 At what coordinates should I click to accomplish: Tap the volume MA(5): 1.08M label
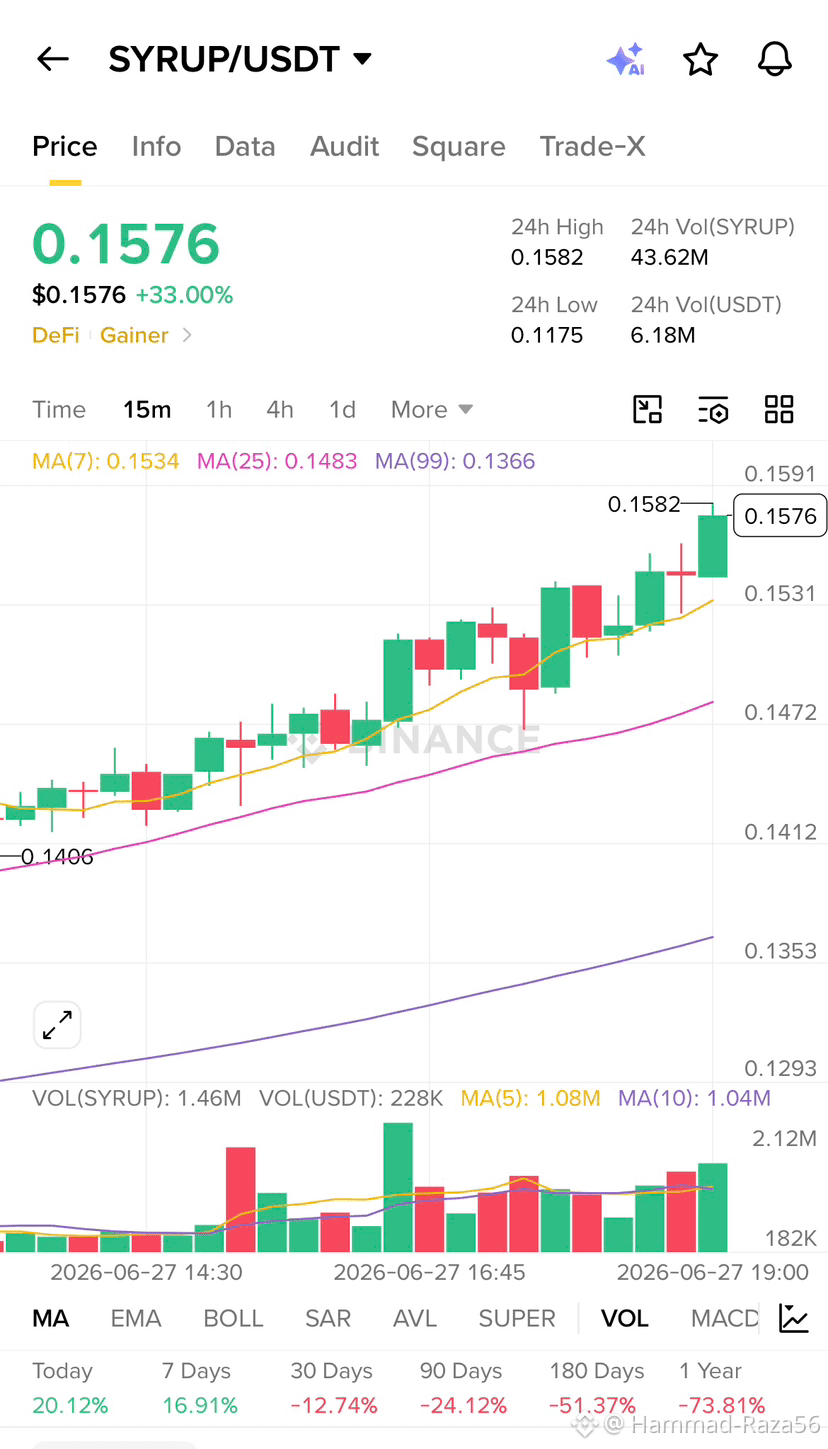530,1098
